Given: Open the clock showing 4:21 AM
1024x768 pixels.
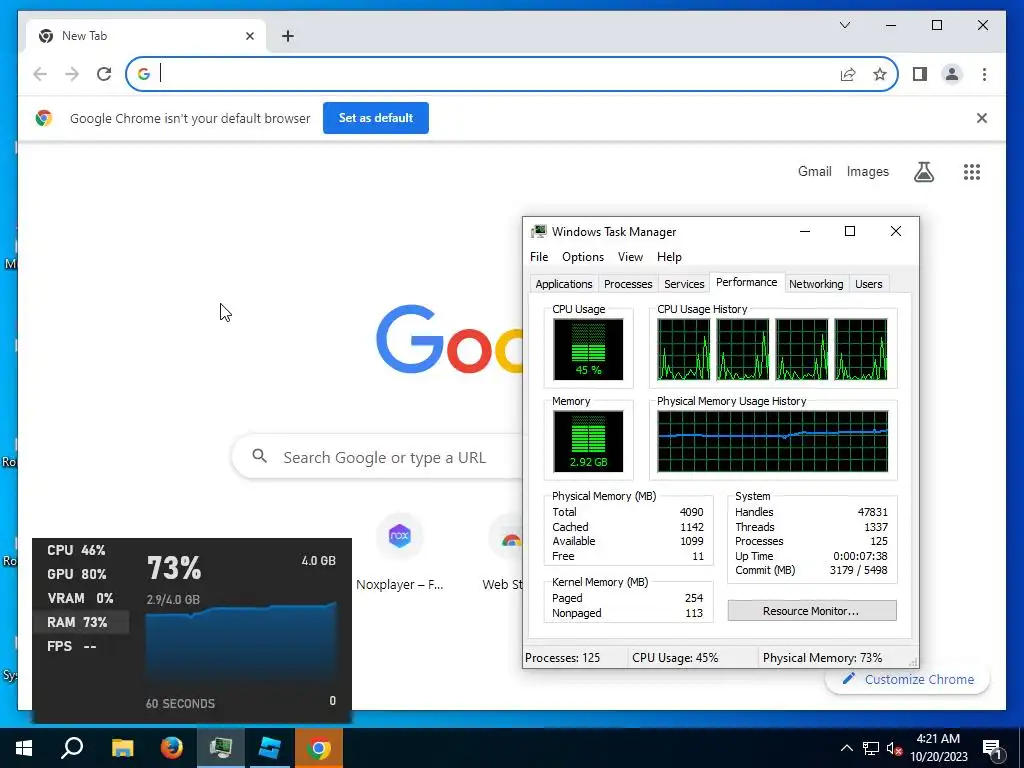Looking at the screenshot, I should 938,748.
